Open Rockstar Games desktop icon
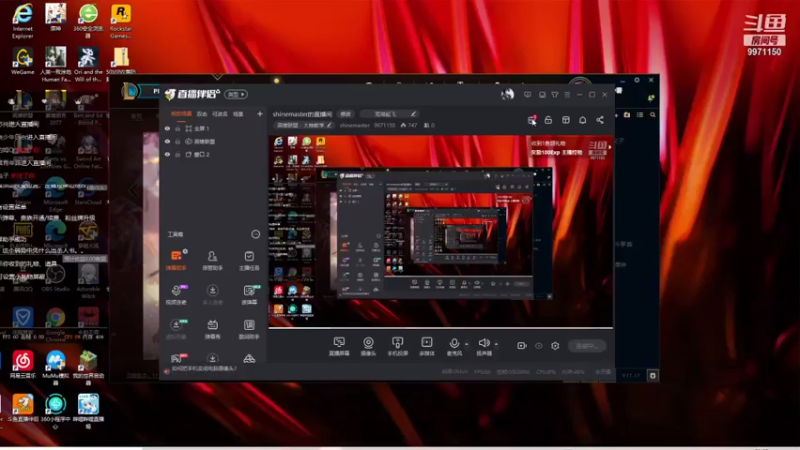Image resolution: width=800 pixels, height=450 pixels. coord(121,21)
